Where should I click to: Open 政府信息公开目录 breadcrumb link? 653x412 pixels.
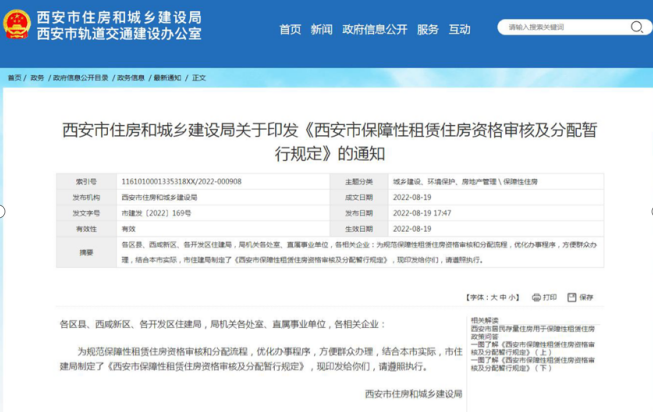[x=80, y=78]
